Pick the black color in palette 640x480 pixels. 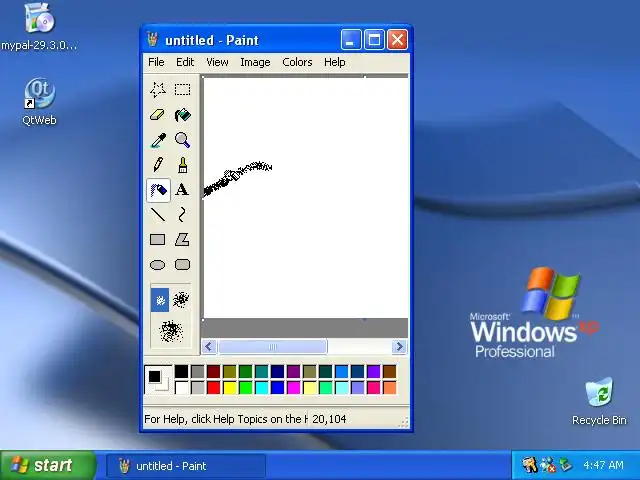[182, 371]
